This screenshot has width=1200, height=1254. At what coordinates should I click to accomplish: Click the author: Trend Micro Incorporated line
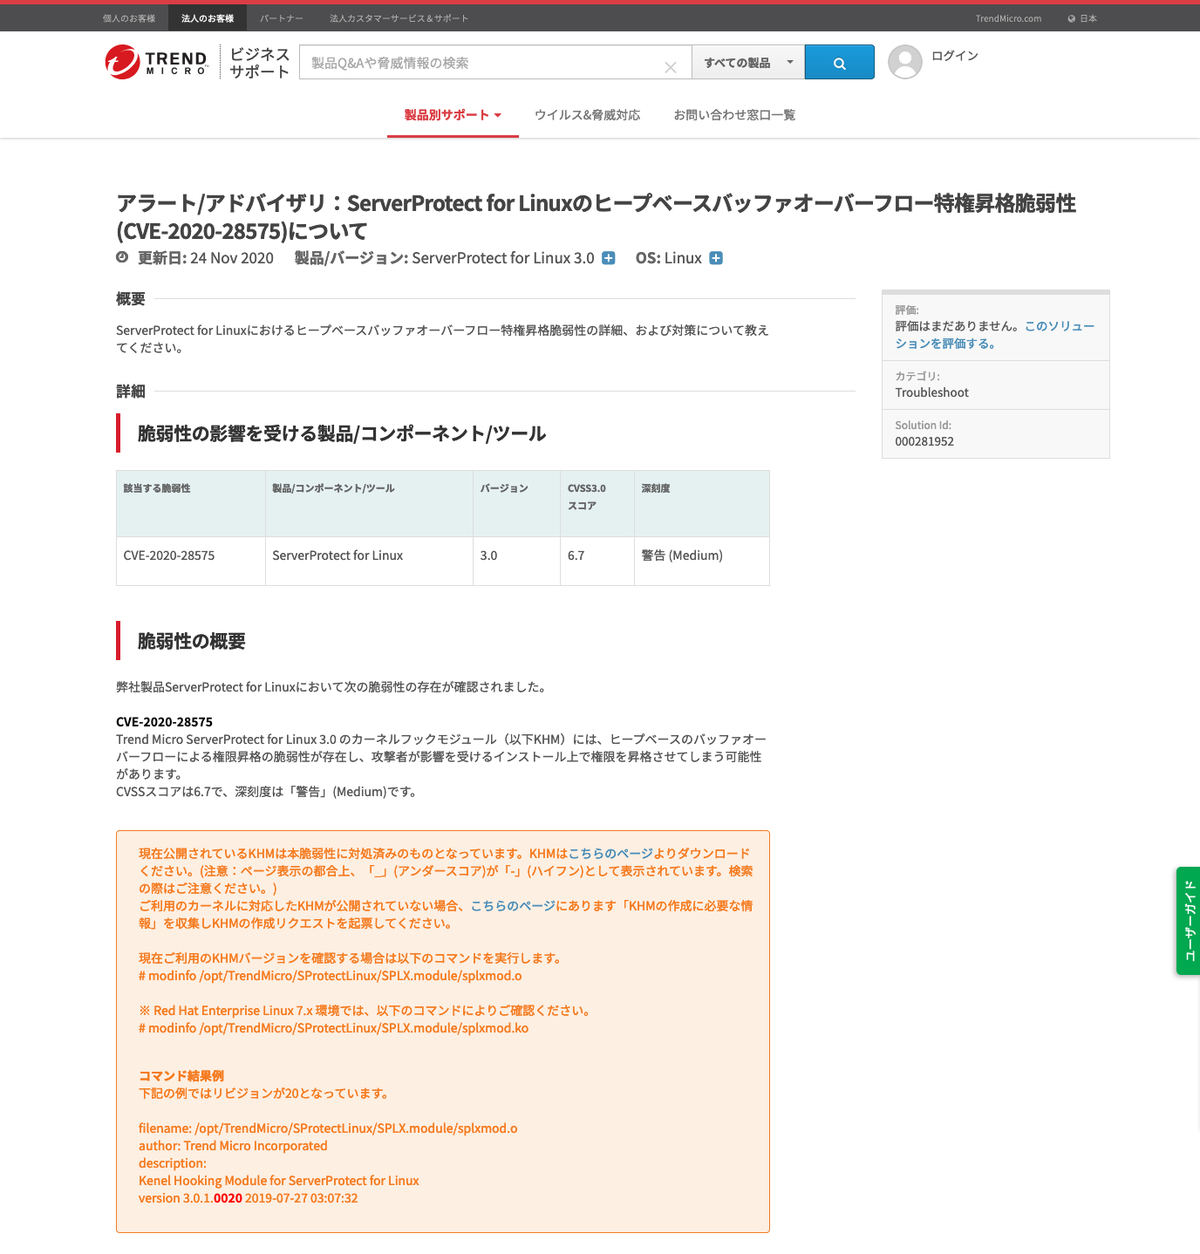[233, 1146]
